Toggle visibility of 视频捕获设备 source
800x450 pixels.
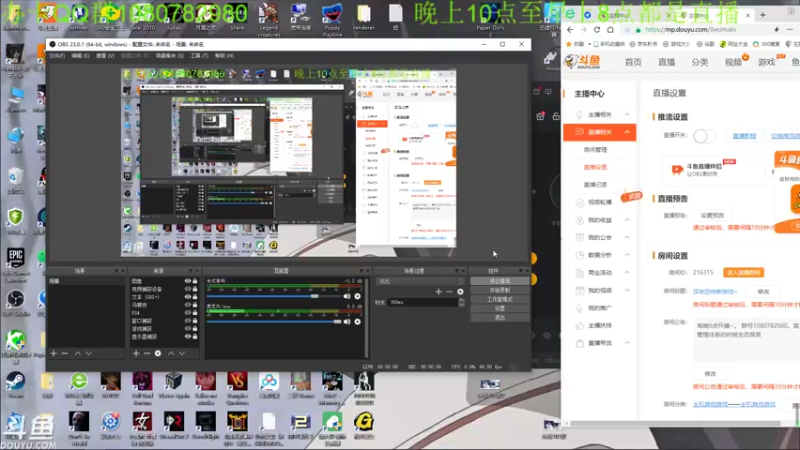tap(188, 289)
